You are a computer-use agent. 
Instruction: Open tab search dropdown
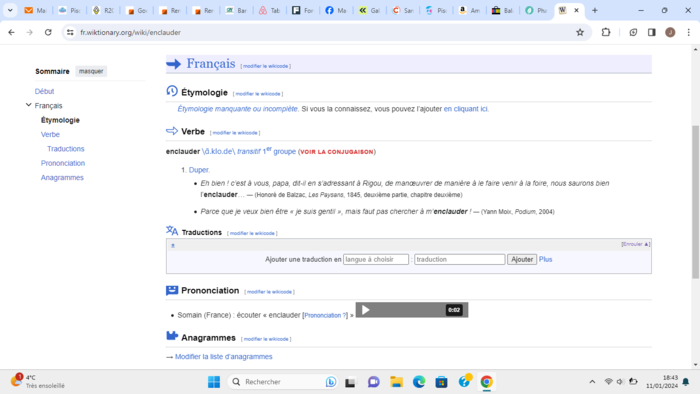[10, 10]
